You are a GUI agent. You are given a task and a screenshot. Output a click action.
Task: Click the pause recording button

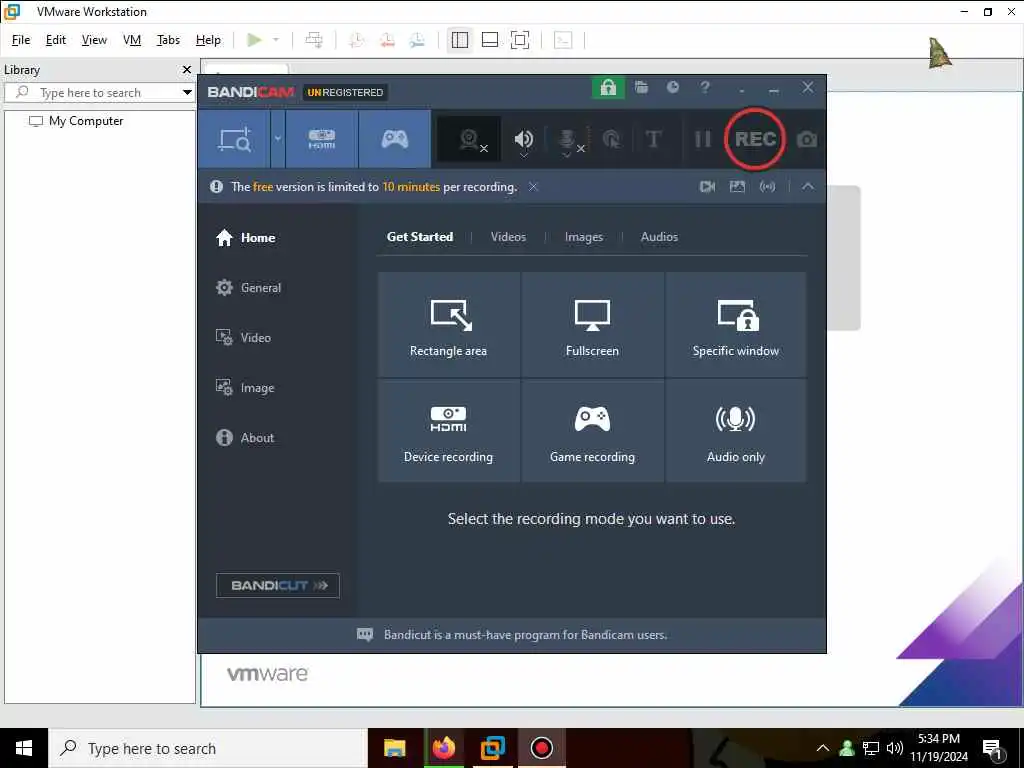click(x=703, y=139)
